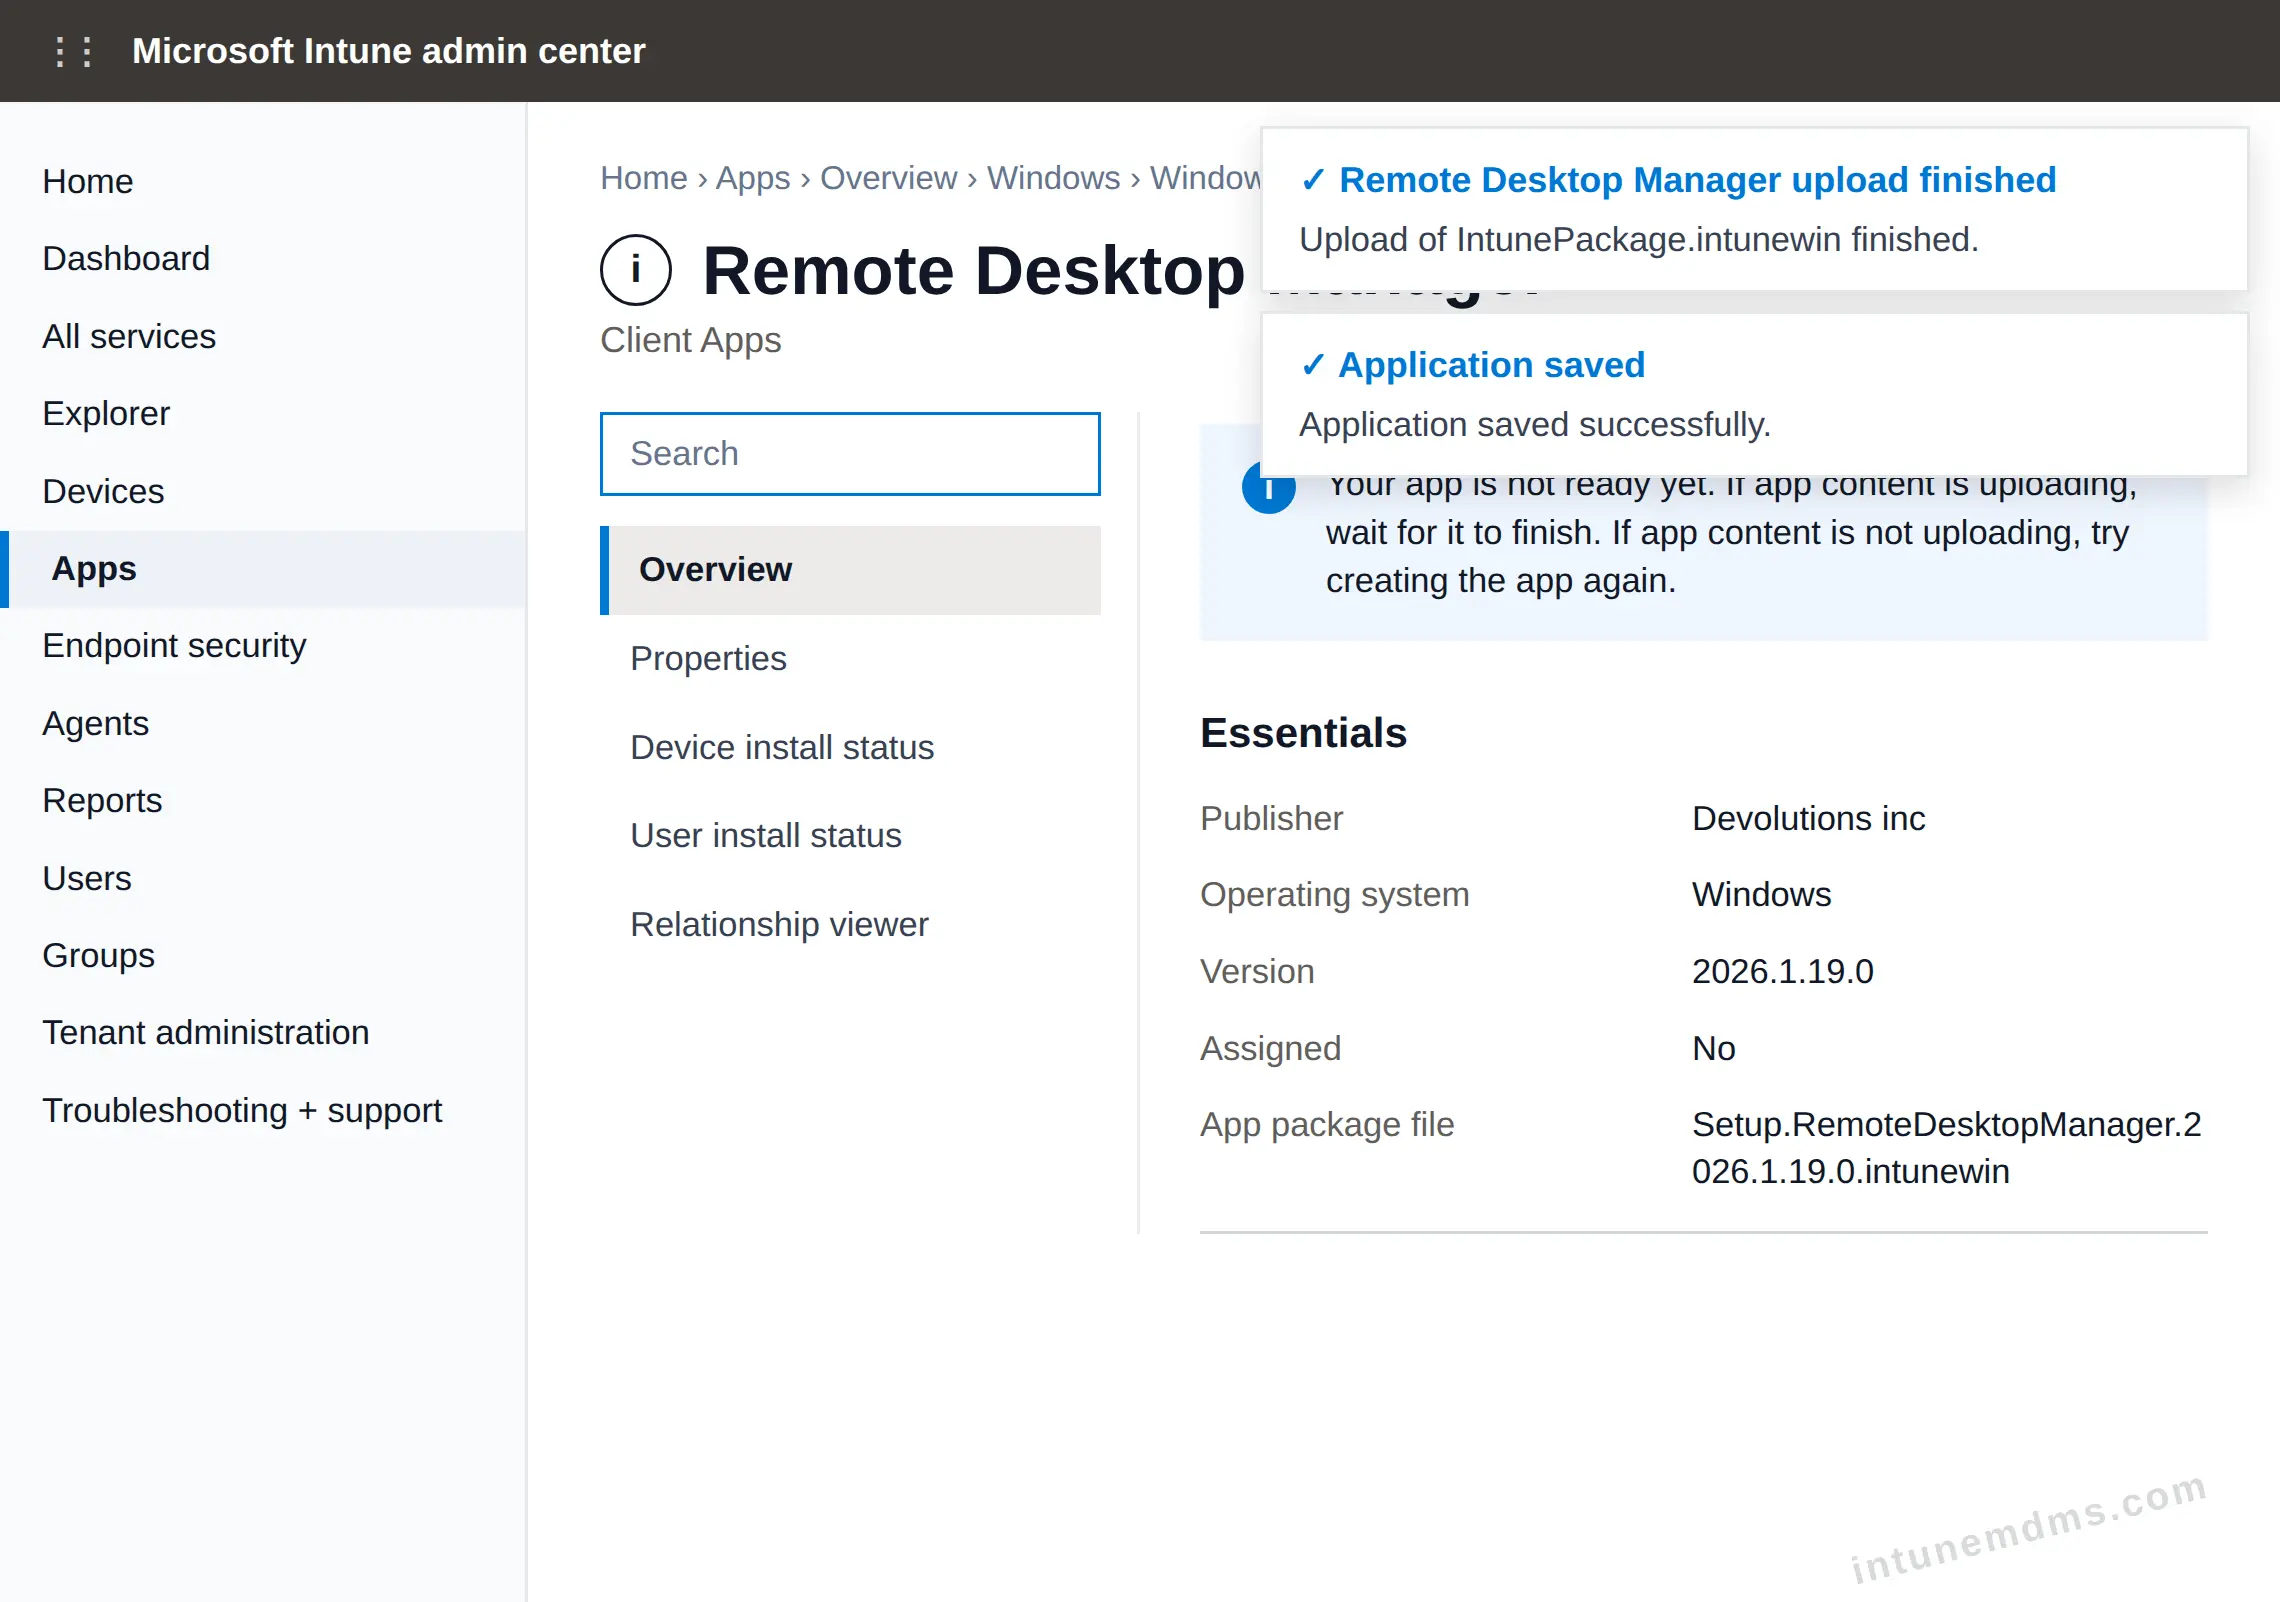
Task: Click the Publisher label
Action: pos(1271,819)
